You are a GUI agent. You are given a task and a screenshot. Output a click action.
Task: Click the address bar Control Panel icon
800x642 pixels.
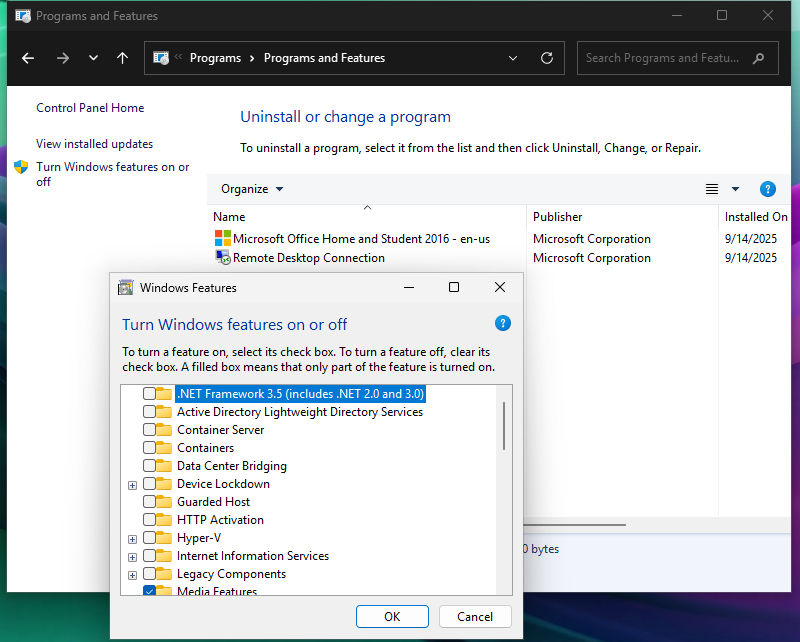point(161,58)
